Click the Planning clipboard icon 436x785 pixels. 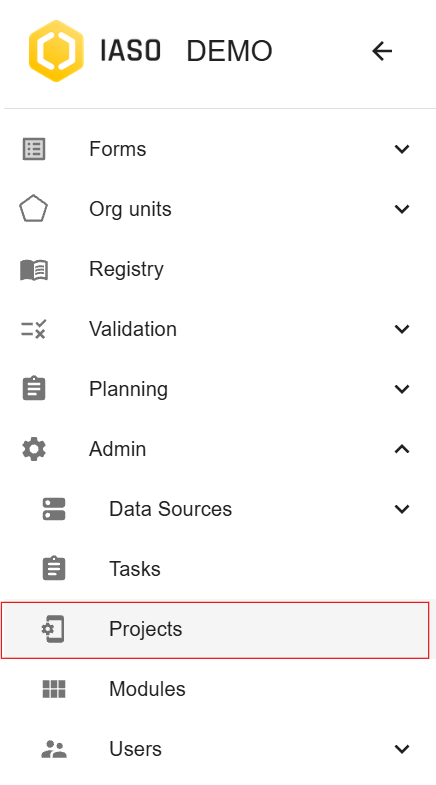tap(34, 388)
